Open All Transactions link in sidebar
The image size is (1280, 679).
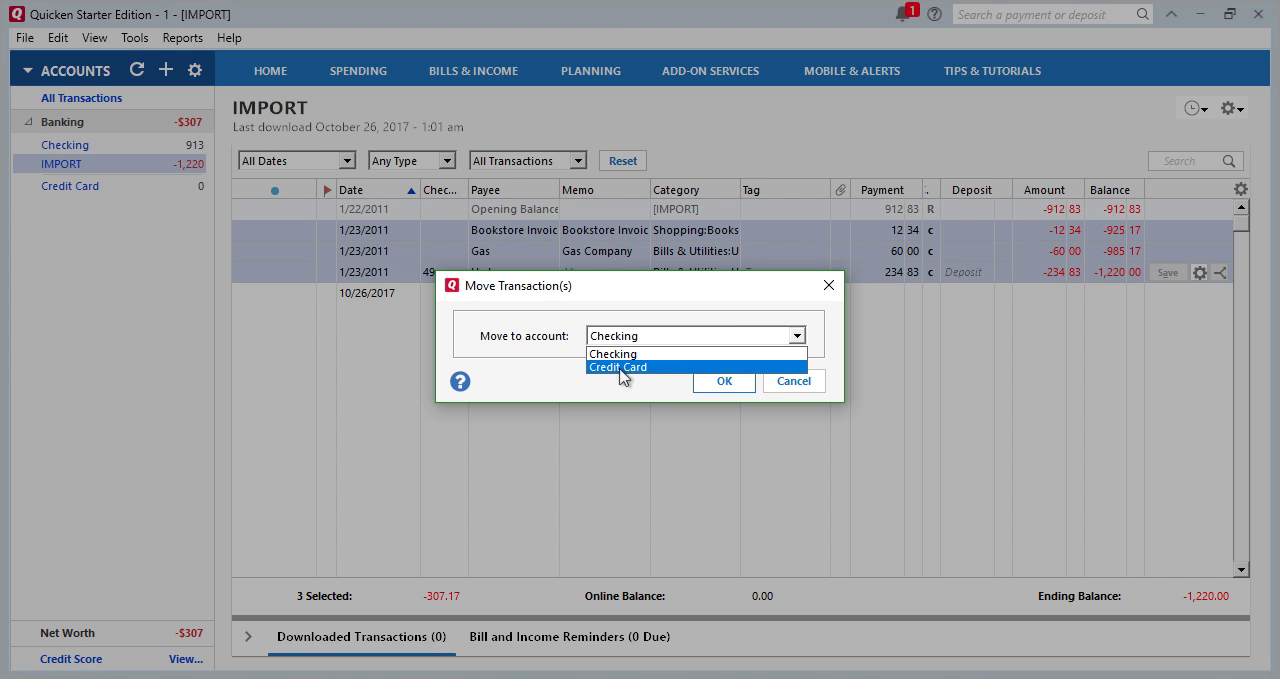coord(81,98)
